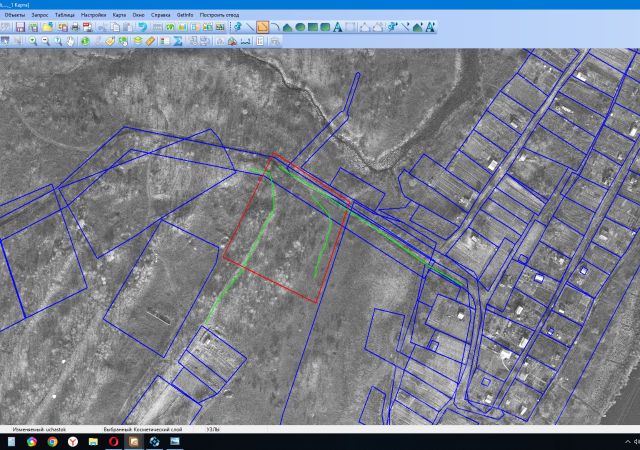Select the Line drawing tool
The image size is (640, 450).
(x=250, y=27)
